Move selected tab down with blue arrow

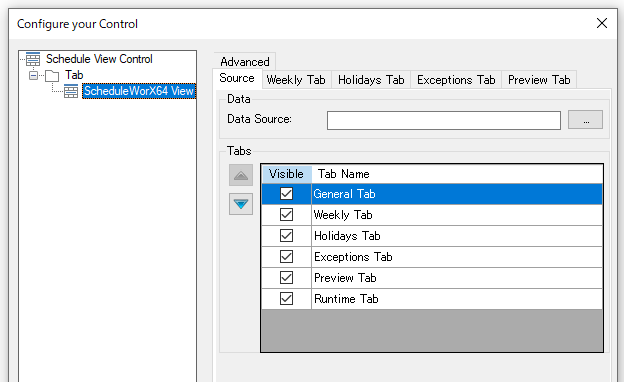(x=241, y=204)
